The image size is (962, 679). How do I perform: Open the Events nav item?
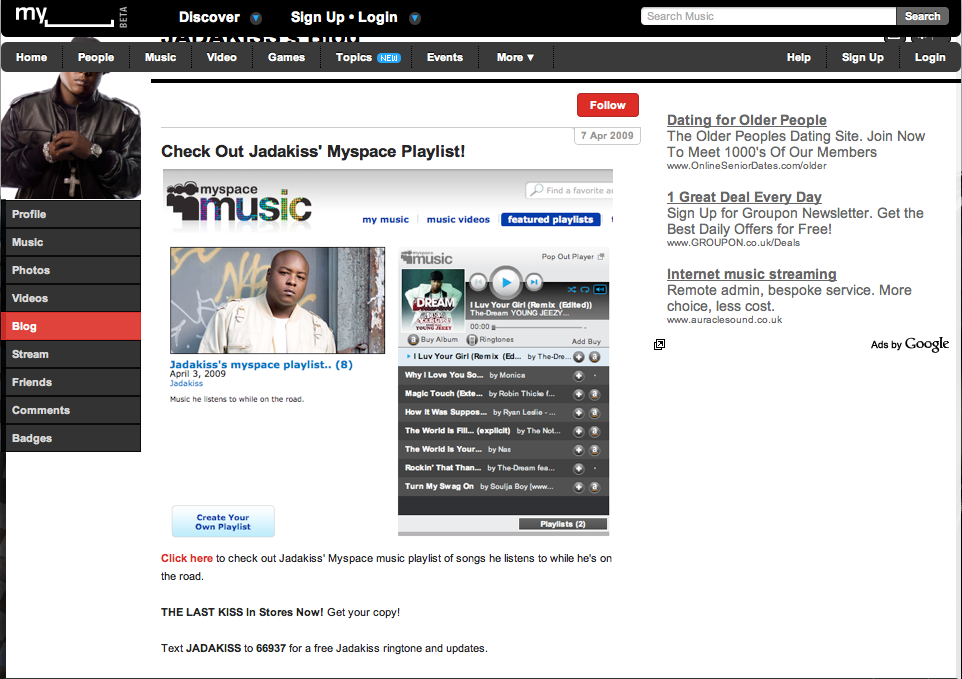click(x=445, y=58)
